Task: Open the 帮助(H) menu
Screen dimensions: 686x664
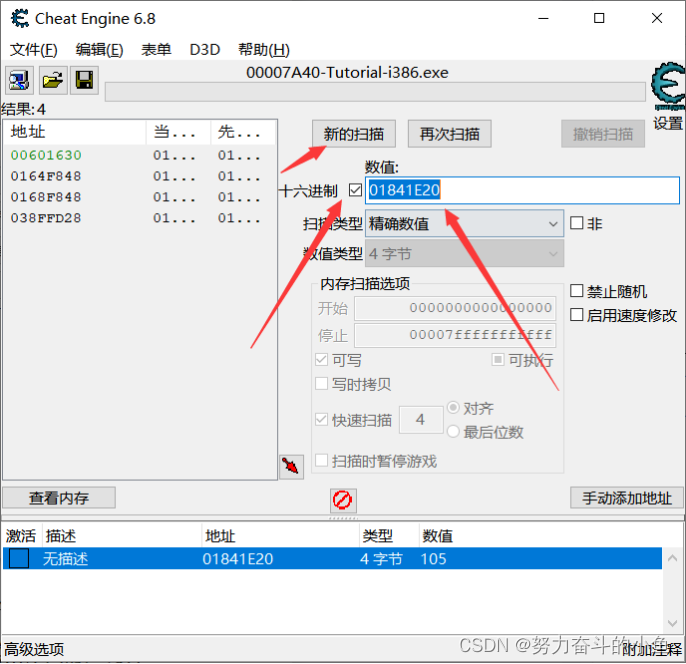Action: point(264,50)
